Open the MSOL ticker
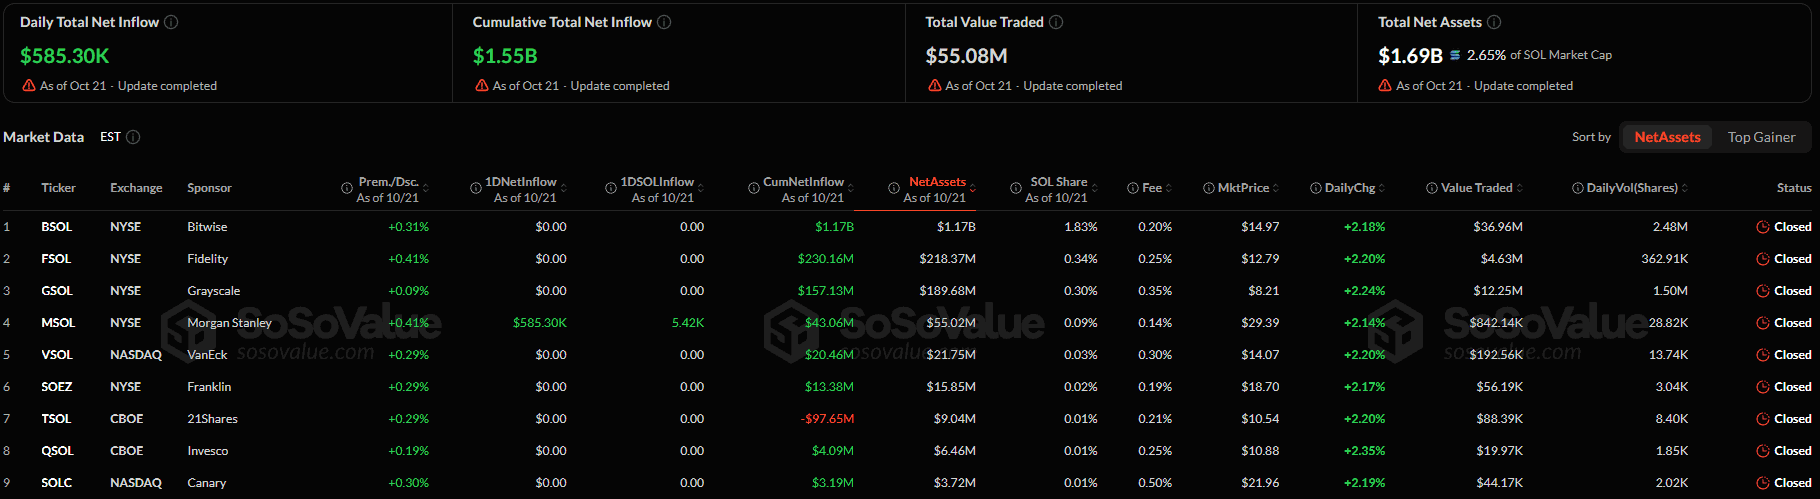This screenshot has width=1820, height=499. click(x=58, y=323)
